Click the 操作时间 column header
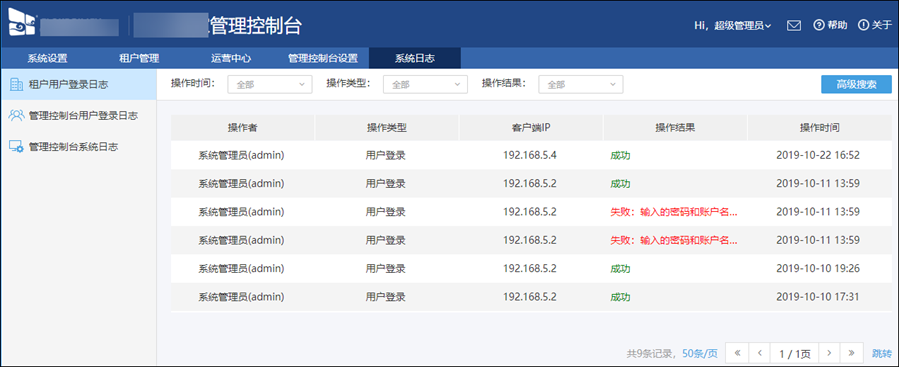 pyautogui.click(x=820, y=128)
